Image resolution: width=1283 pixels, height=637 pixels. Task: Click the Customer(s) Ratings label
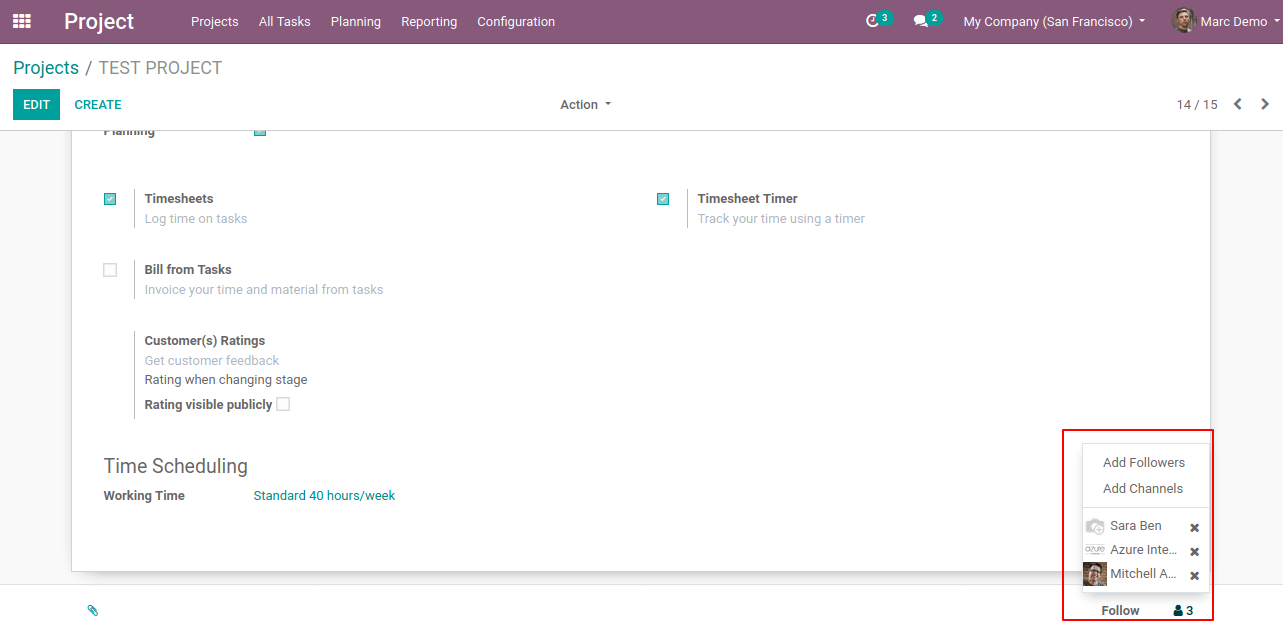tap(205, 340)
